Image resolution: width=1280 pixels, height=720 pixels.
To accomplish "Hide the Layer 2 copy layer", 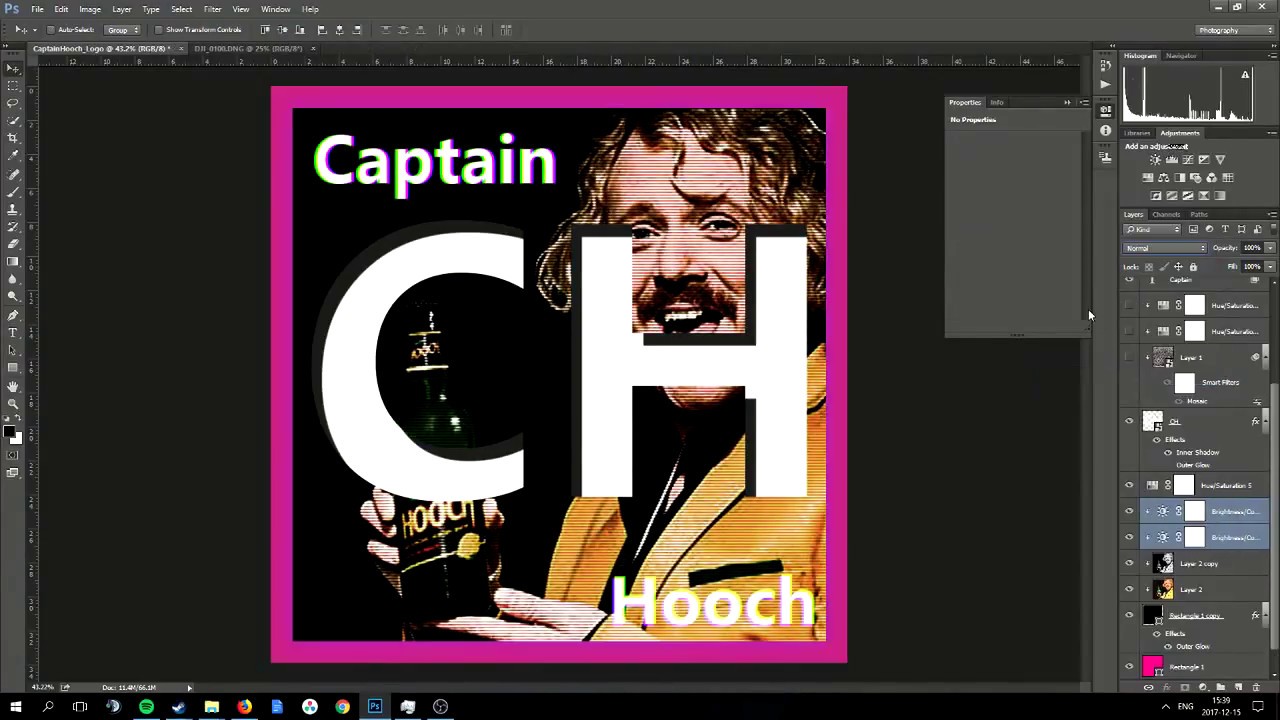I will (x=1130, y=563).
